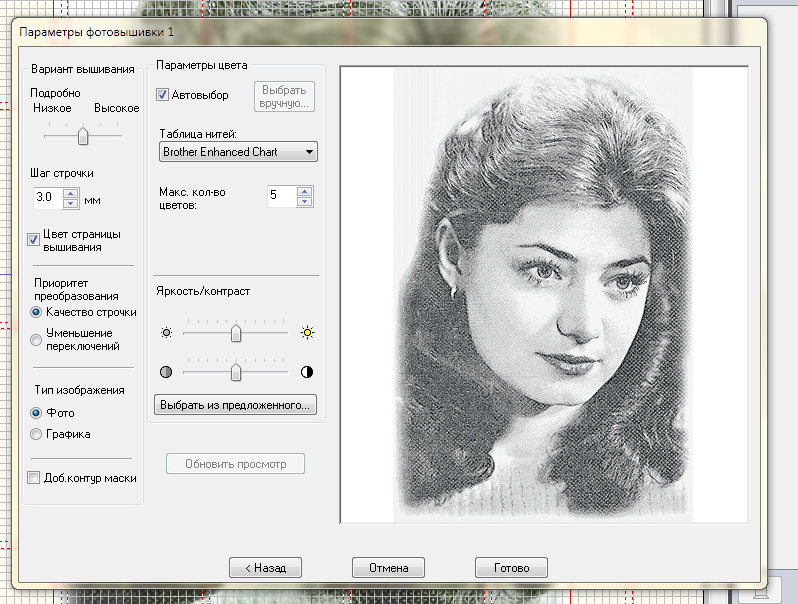798x604 pixels.
Task: Select Фото image type
Action: coord(37,412)
